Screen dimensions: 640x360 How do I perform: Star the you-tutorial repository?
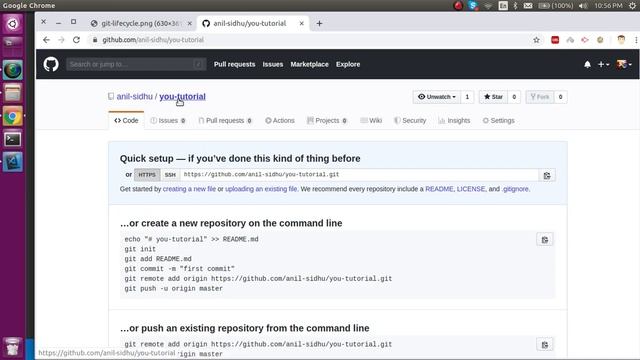point(493,97)
